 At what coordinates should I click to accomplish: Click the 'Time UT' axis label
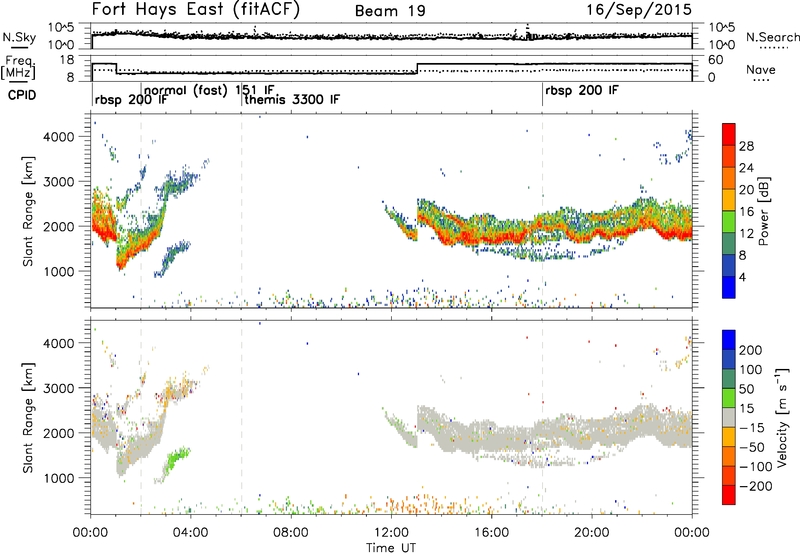391,547
